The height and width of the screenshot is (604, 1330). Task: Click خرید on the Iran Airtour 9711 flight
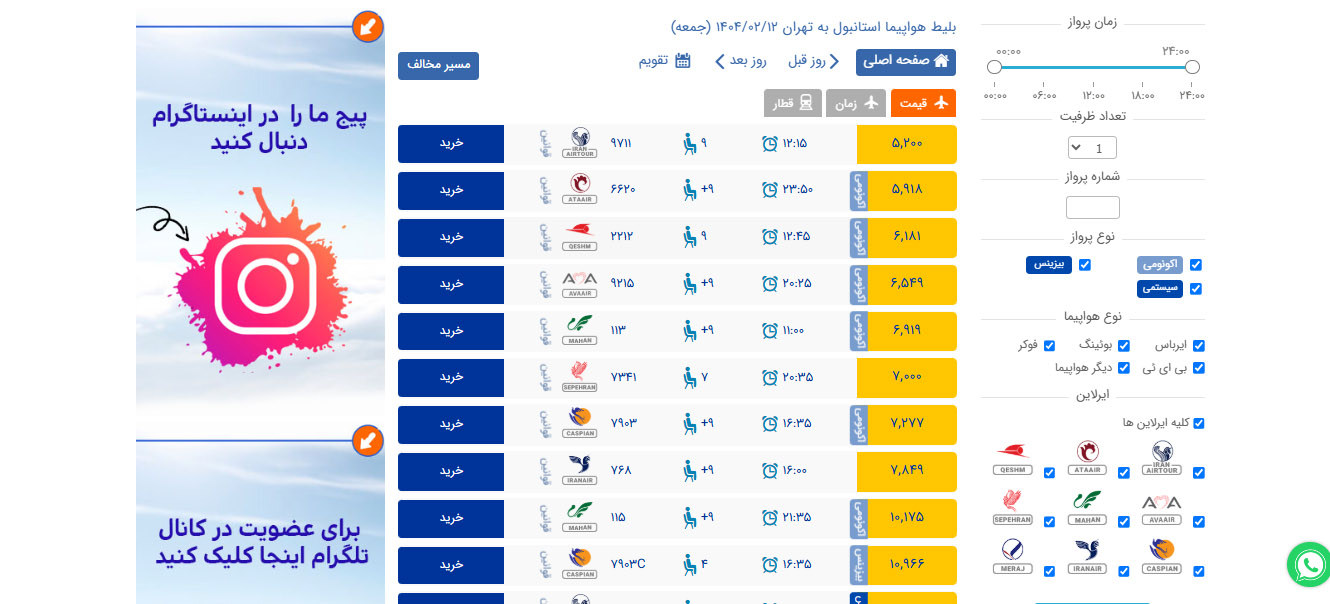pyautogui.click(x=450, y=143)
